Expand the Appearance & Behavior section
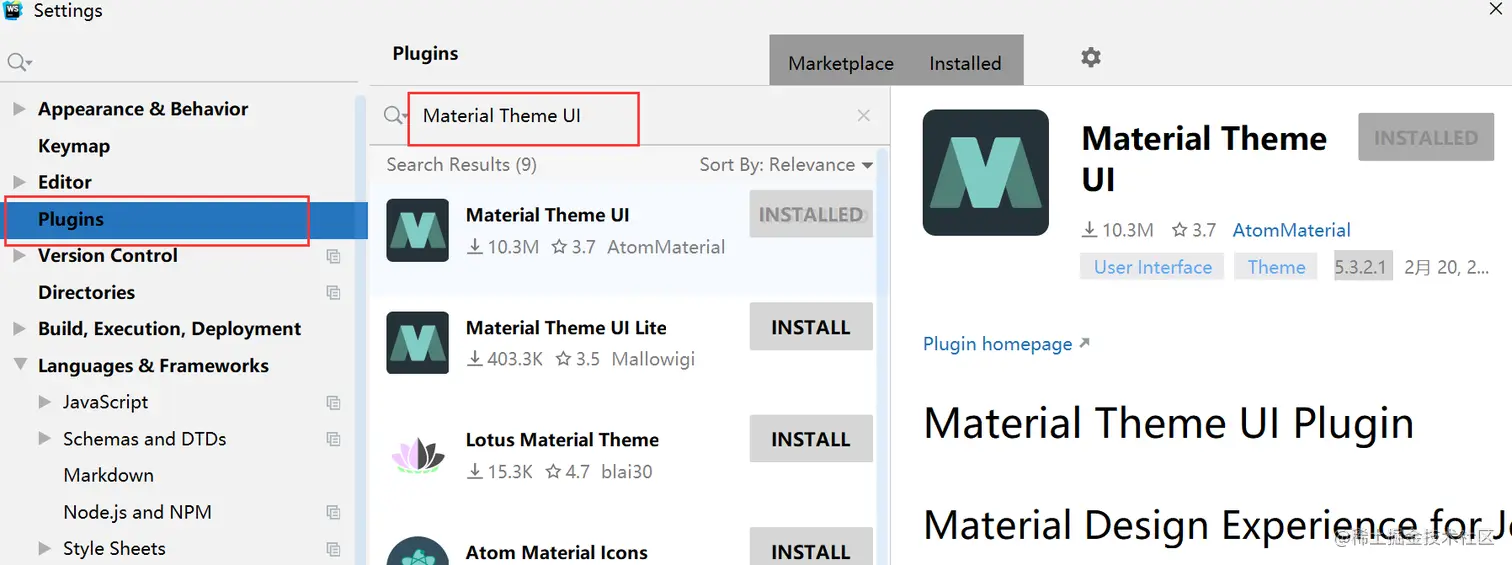 pyautogui.click(x=19, y=109)
